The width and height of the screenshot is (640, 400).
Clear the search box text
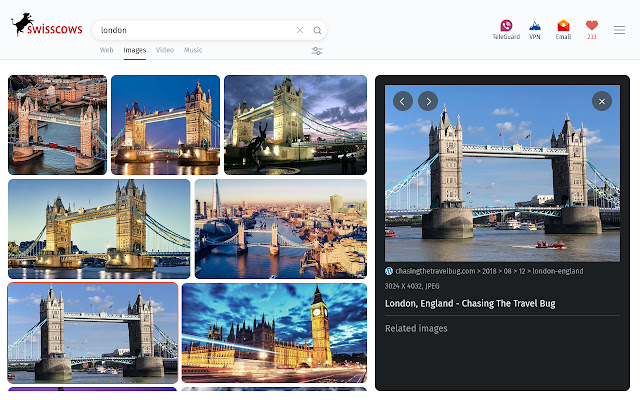[x=300, y=30]
